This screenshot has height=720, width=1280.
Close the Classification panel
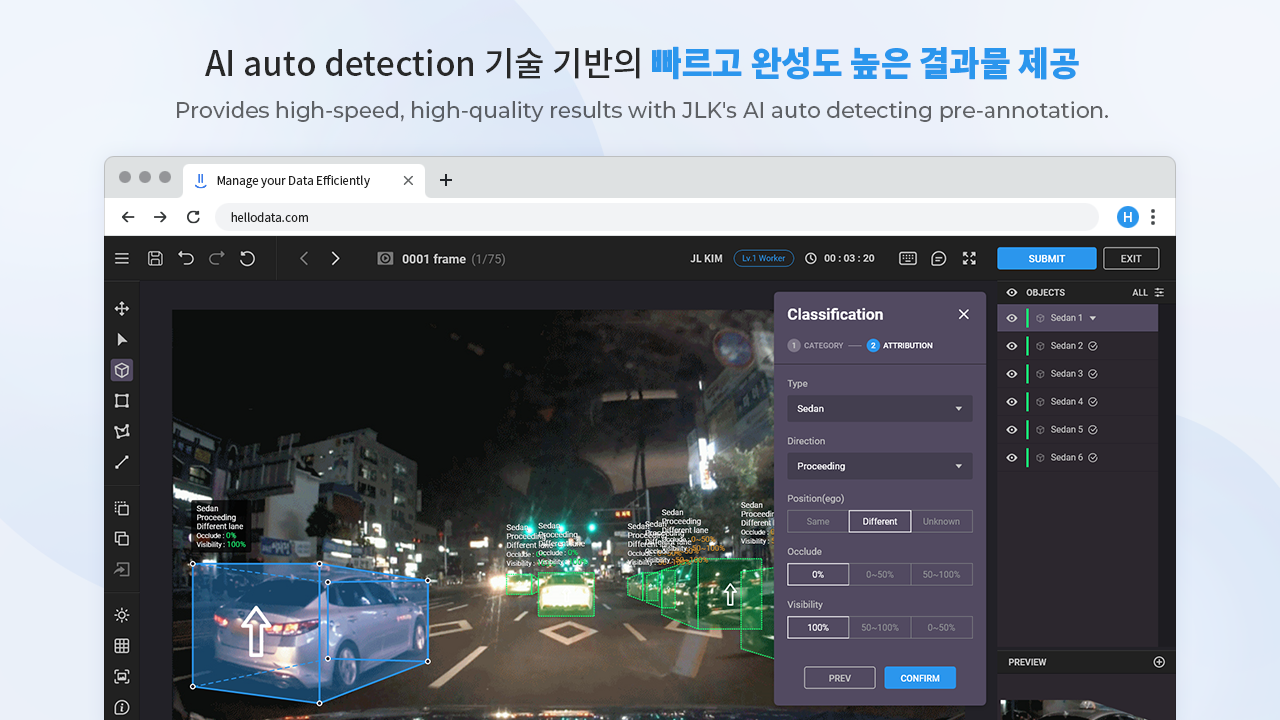[x=964, y=314]
